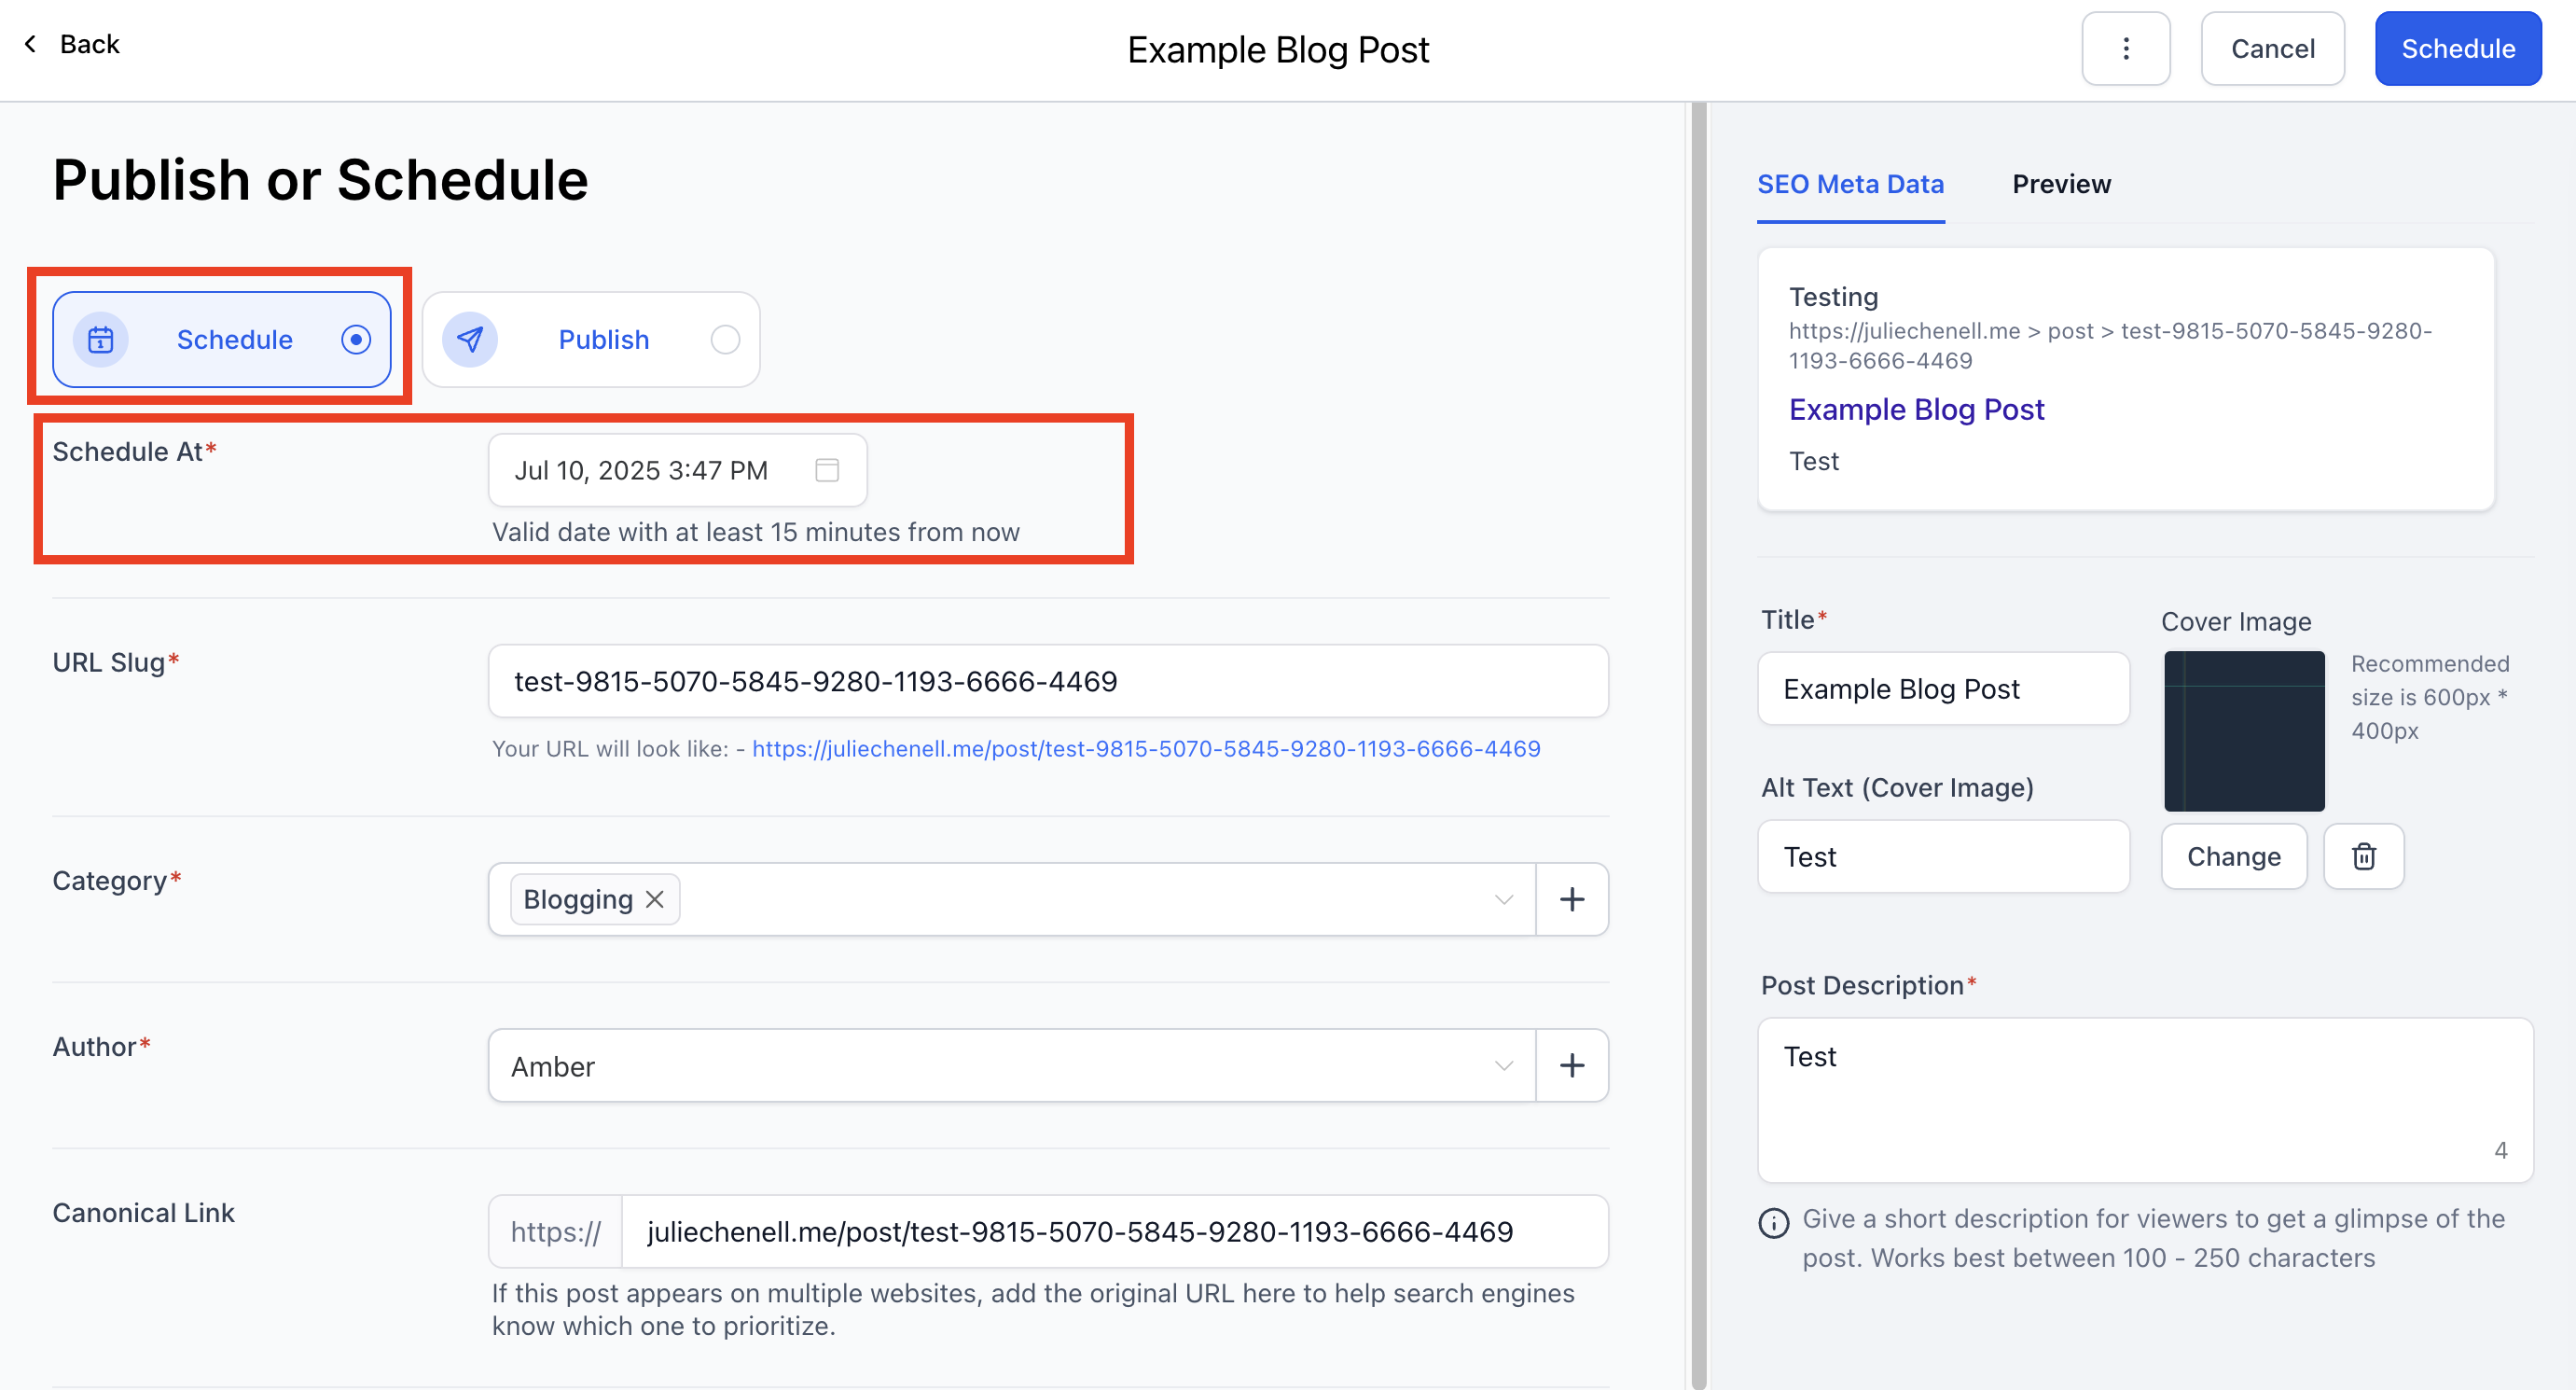This screenshot has height=1390, width=2576.
Task: Click the Cancel button
Action: pyautogui.click(x=2272, y=48)
